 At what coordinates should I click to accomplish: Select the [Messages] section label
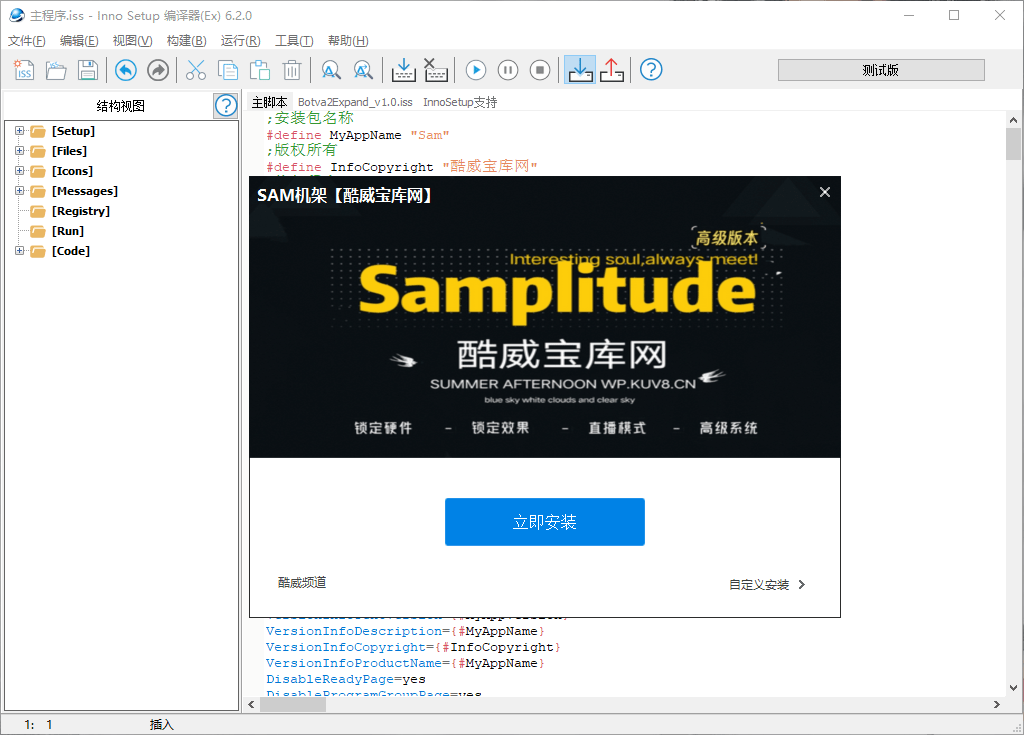85,191
